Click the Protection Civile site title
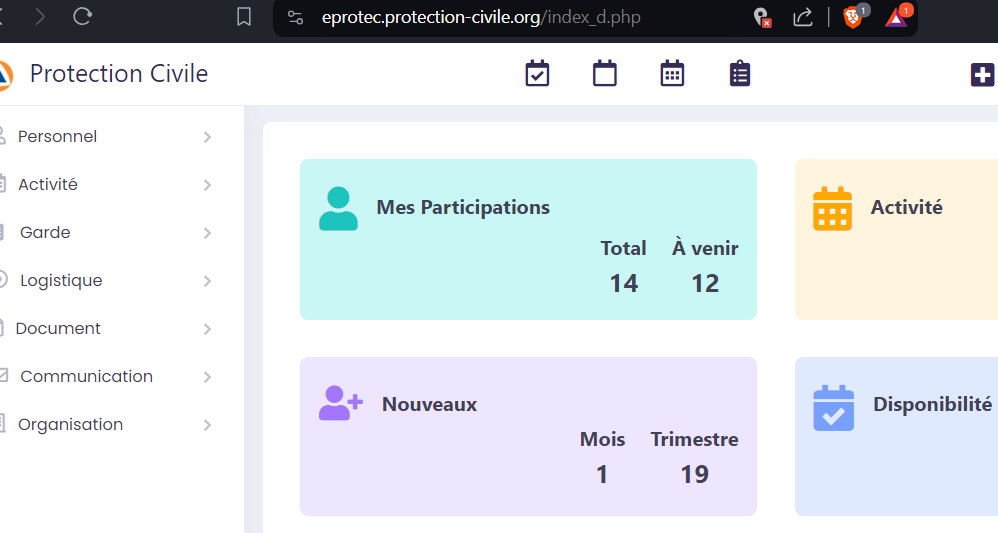The height and width of the screenshot is (533, 998). point(119,74)
